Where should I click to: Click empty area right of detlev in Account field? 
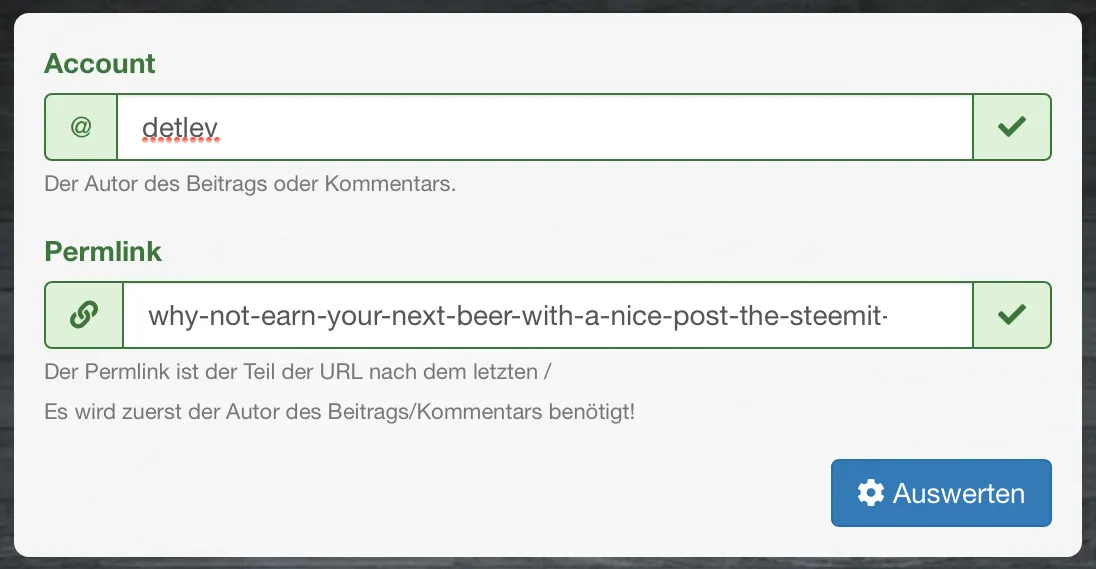click(x=594, y=127)
